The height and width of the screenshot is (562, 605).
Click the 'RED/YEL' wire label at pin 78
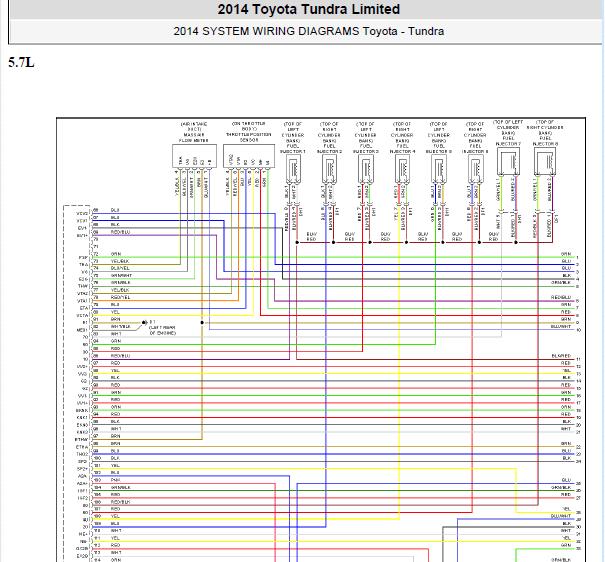point(120,297)
